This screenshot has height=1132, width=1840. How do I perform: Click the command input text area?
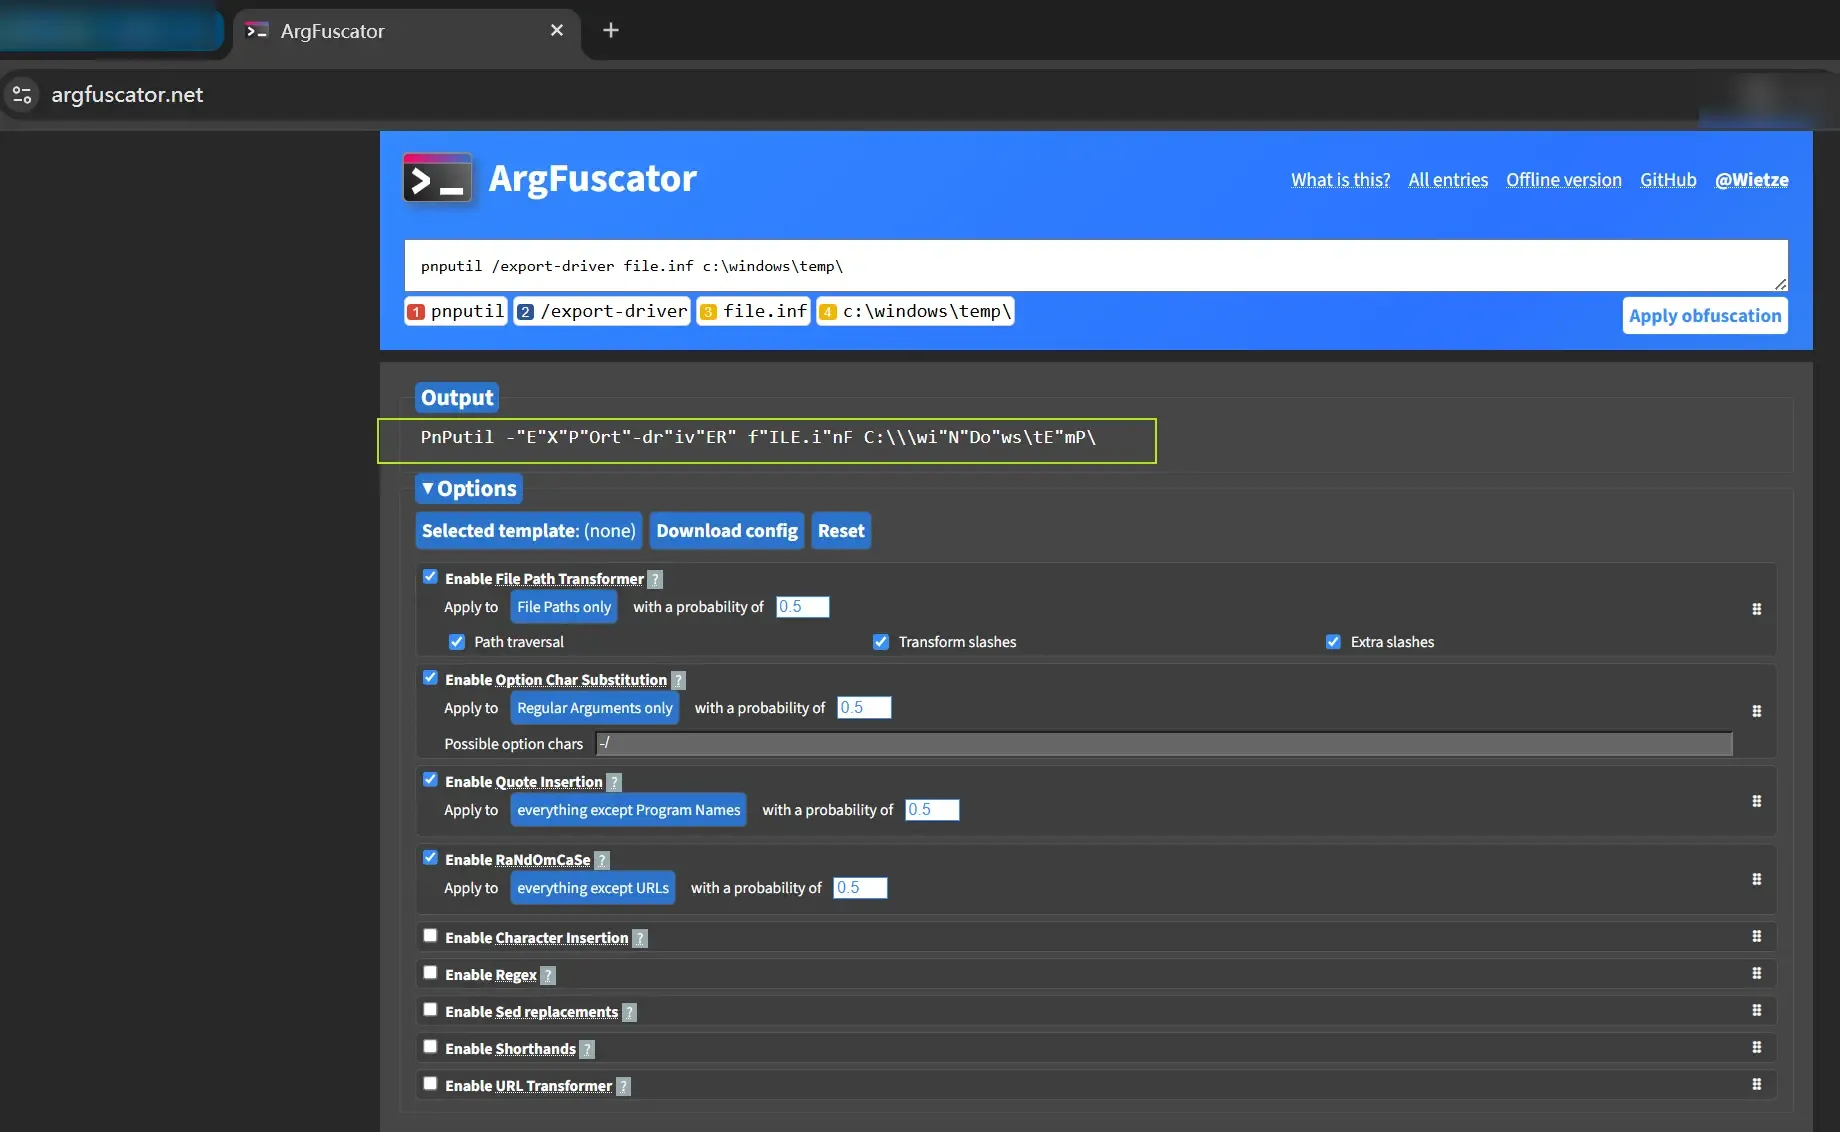[x=1096, y=266]
